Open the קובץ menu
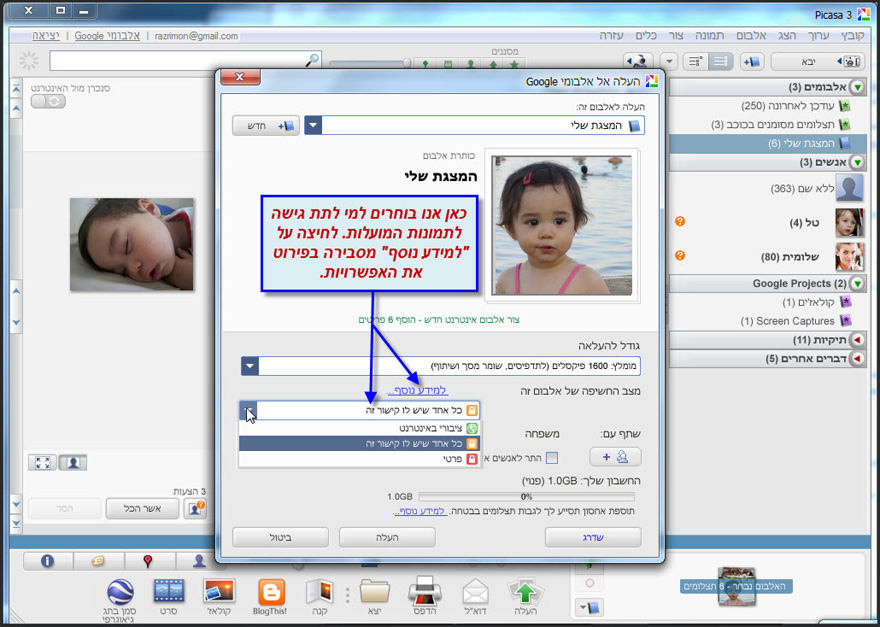880x627 pixels. (x=853, y=35)
